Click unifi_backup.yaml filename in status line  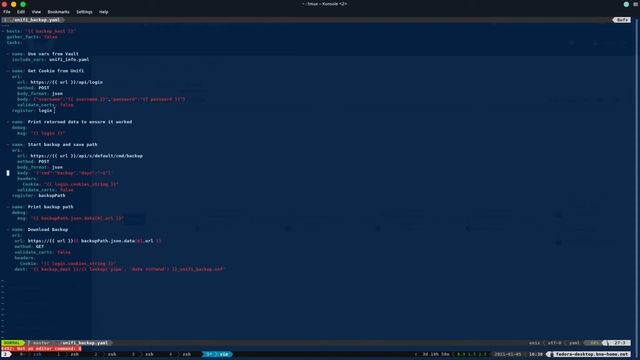click(85, 343)
